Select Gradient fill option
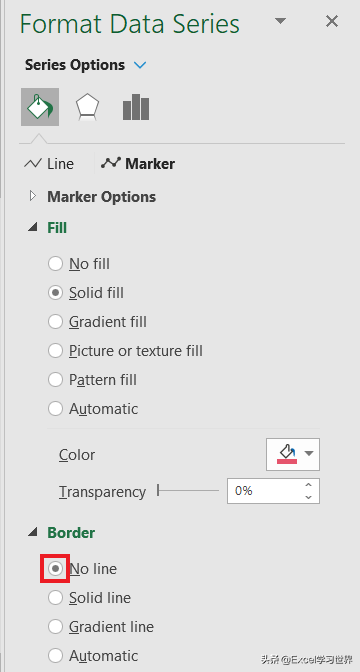This screenshot has width=360, height=672. (x=56, y=321)
